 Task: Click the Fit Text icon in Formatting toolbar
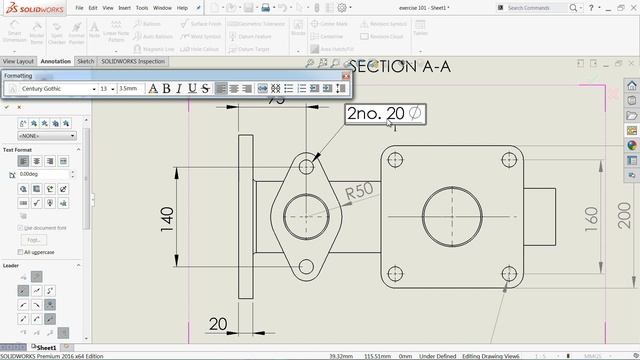click(262, 89)
